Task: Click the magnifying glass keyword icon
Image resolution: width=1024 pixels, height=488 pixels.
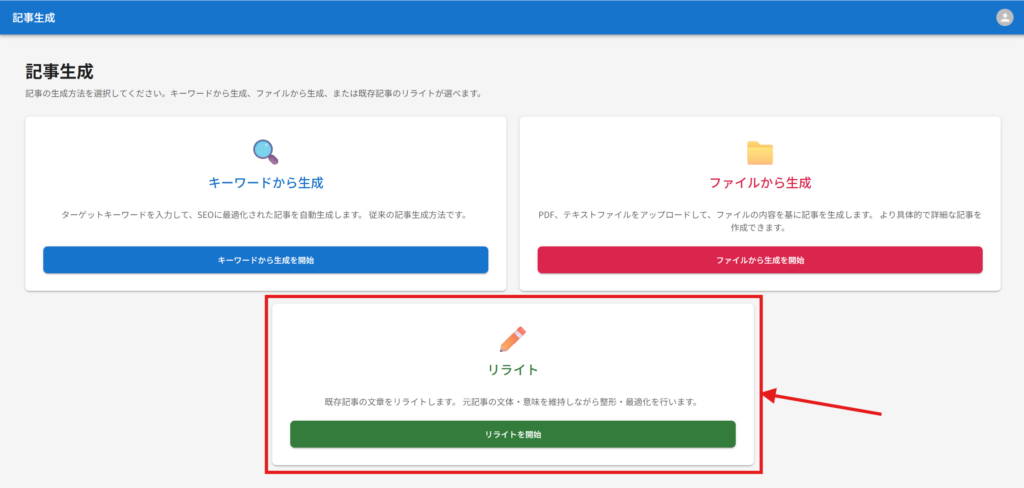Action: tap(265, 152)
